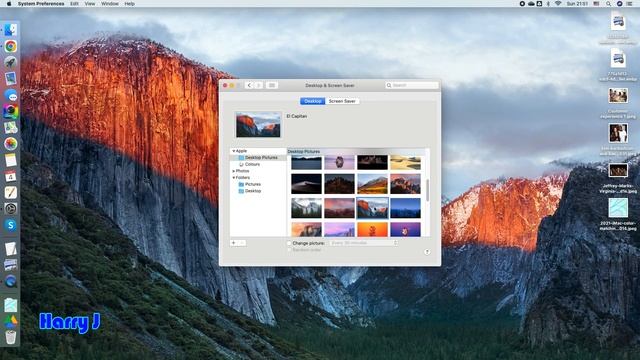This screenshot has height=360, width=640.
Task: Open the change interval dropdown
Action: tap(364, 243)
